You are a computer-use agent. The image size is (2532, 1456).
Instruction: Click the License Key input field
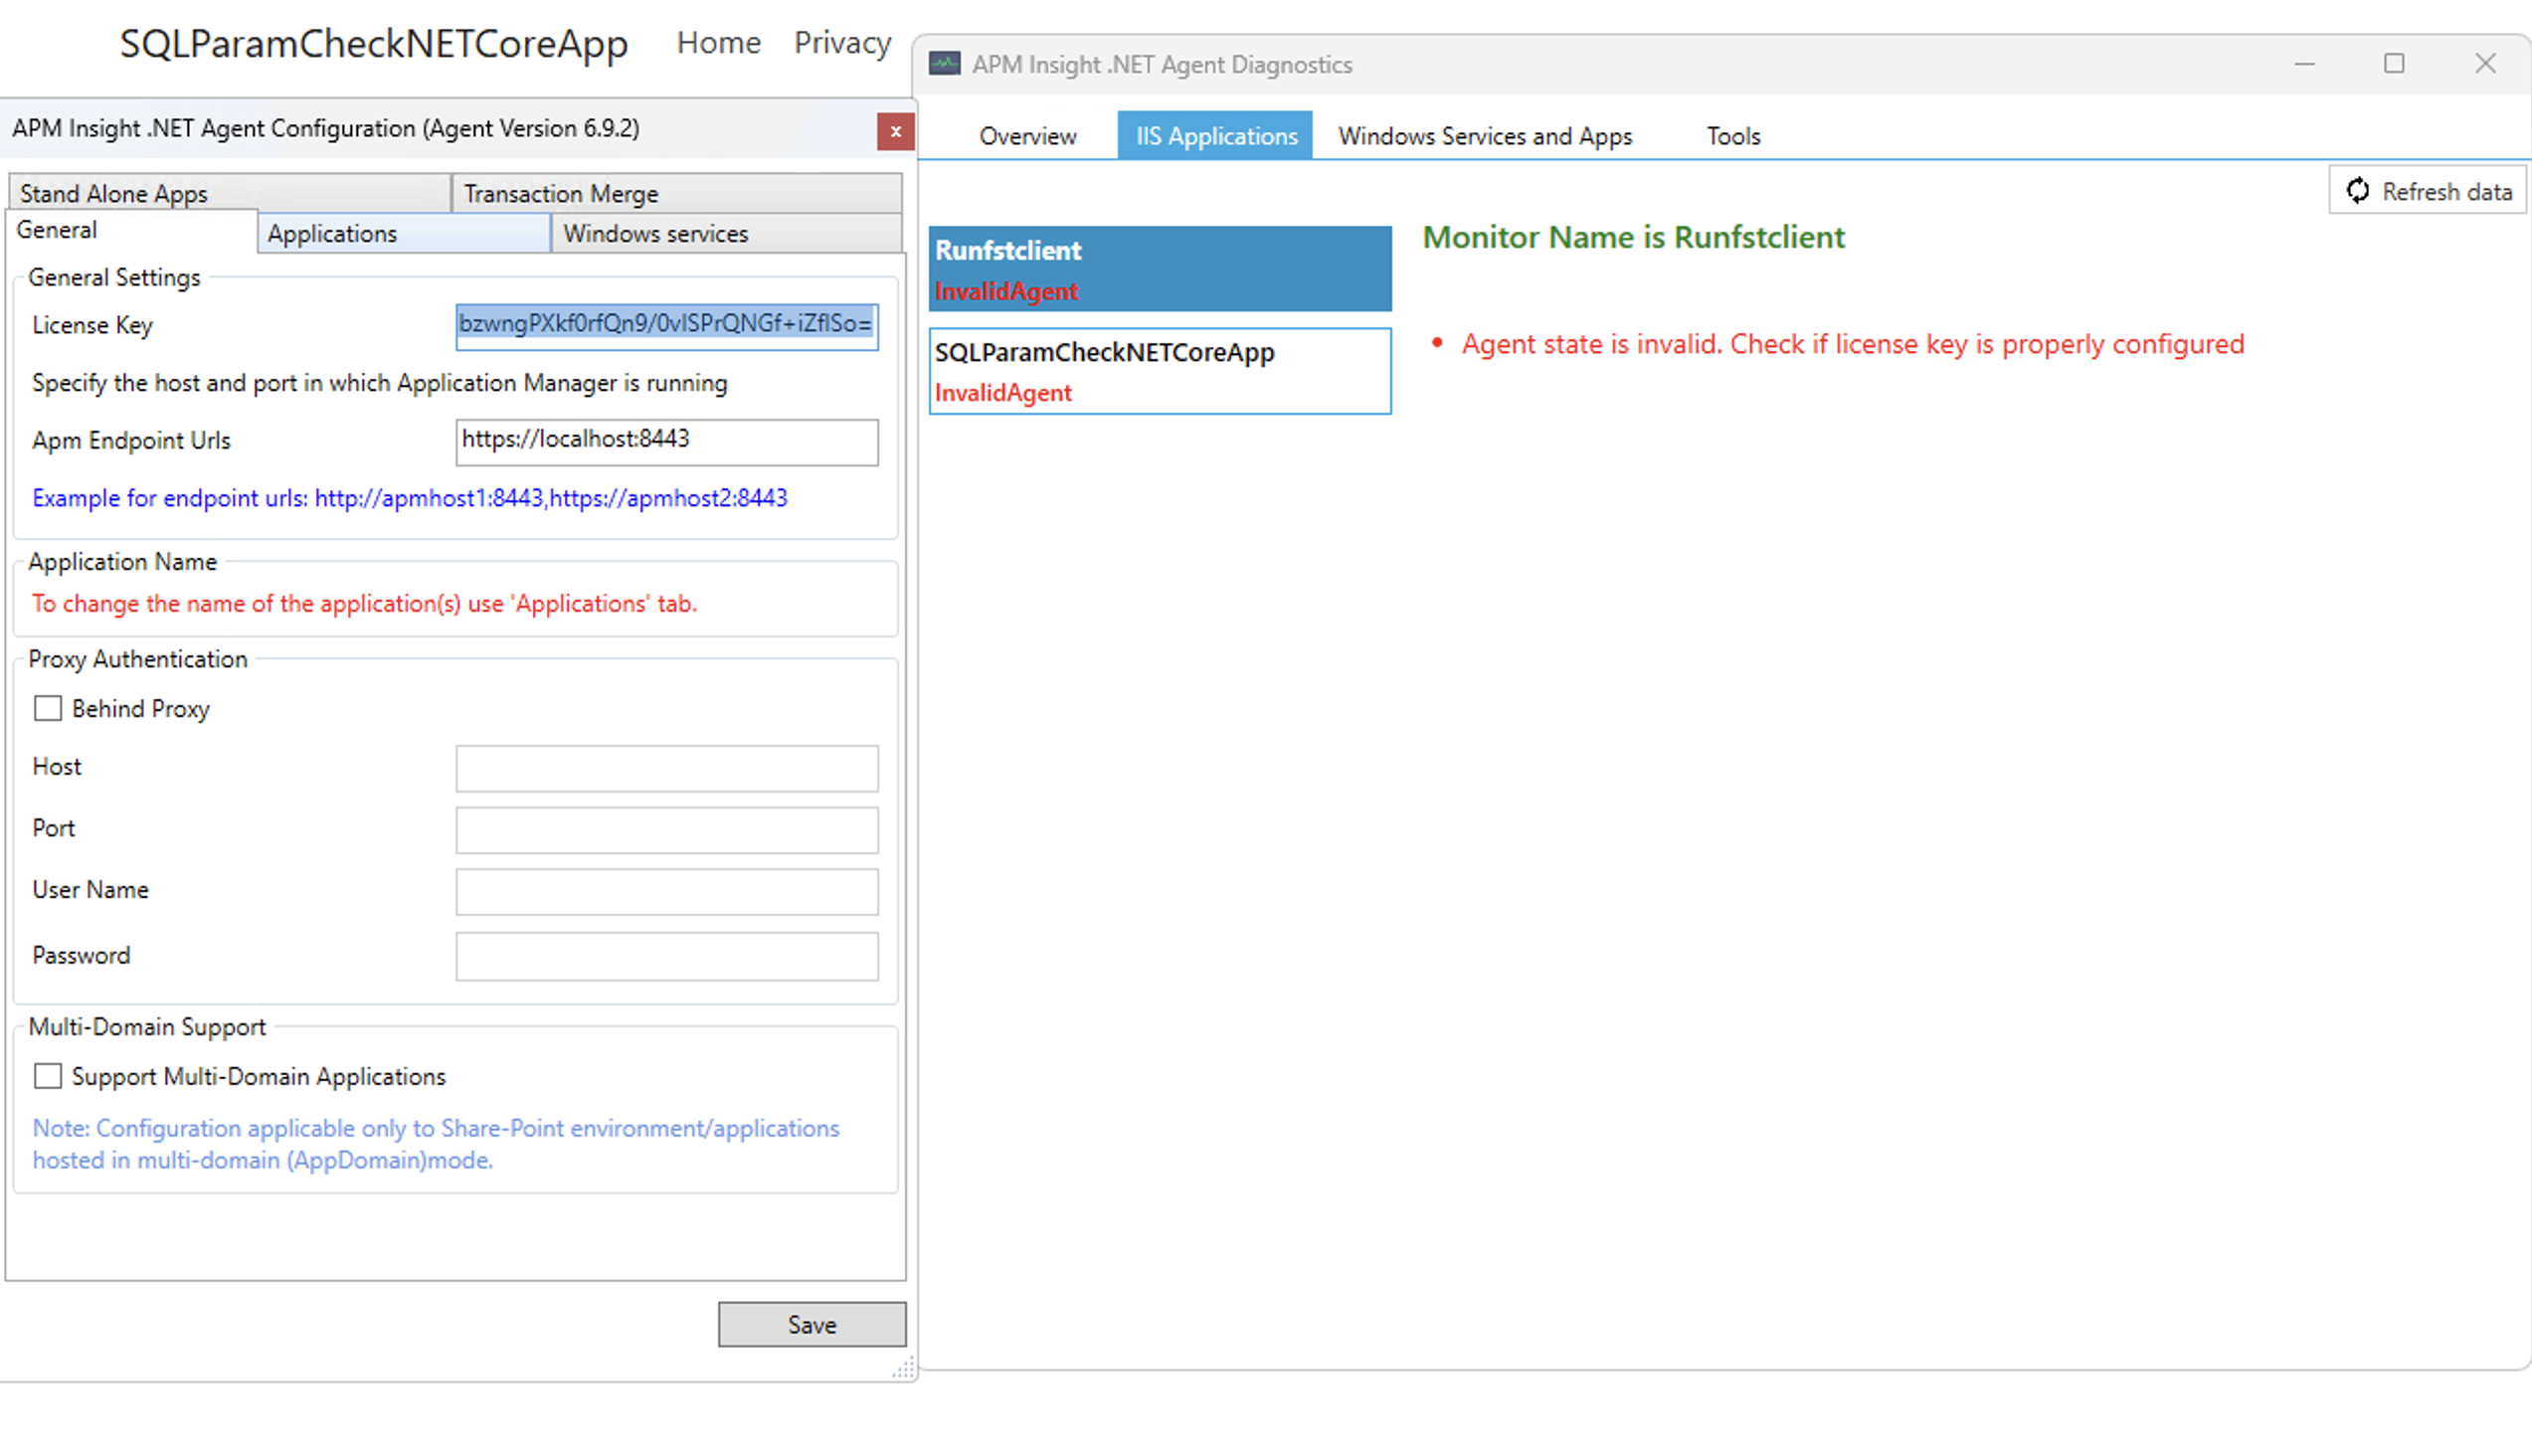pyautogui.click(x=666, y=325)
